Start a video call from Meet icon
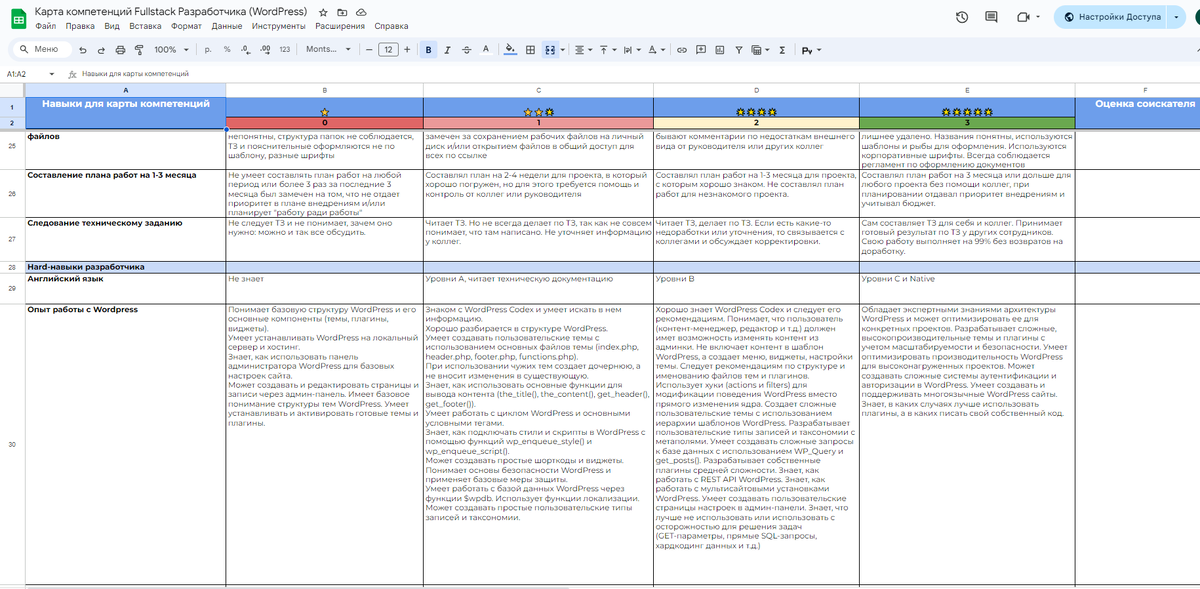 [1022, 17]
